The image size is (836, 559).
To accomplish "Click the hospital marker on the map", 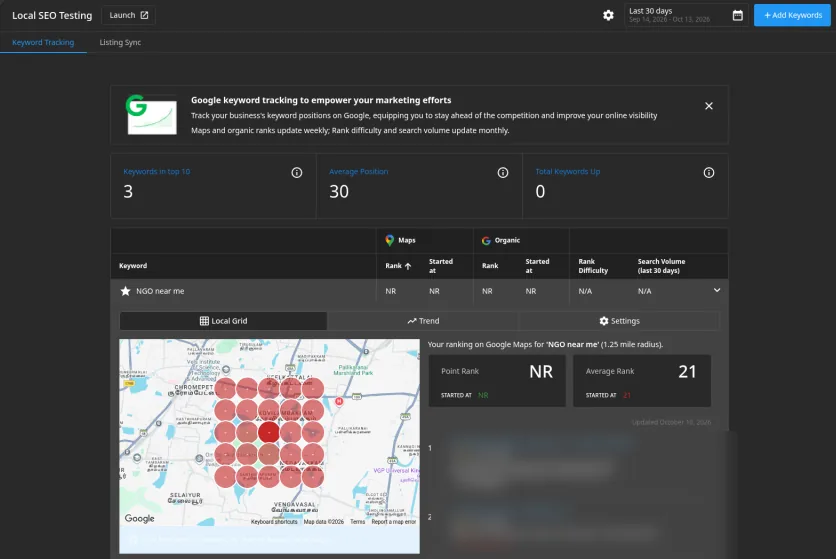I will click(339, 401).
